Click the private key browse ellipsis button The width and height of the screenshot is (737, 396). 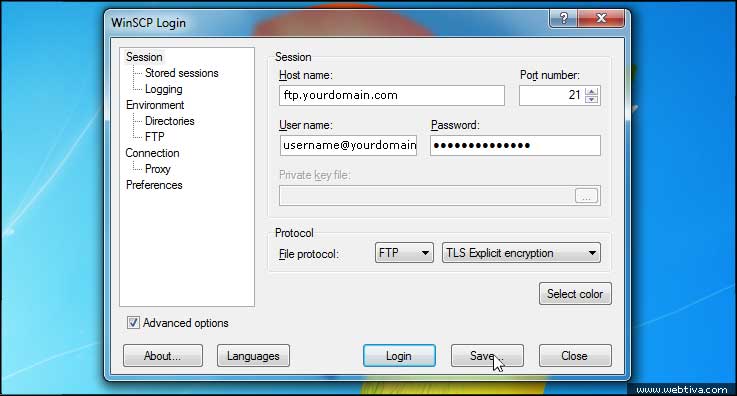[x=586, y=196]
